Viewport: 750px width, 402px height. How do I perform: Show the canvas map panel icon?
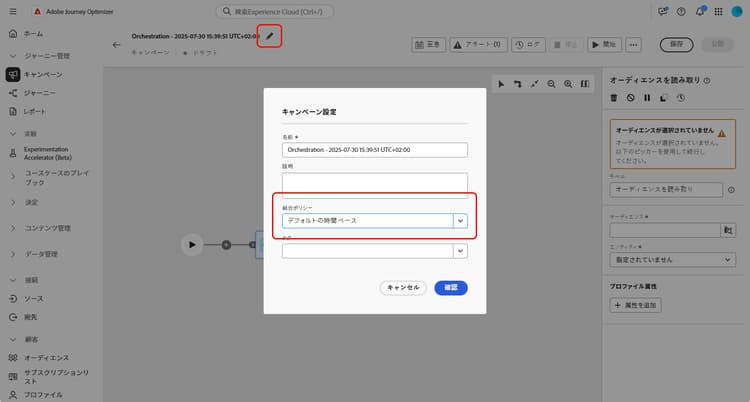pyautogui.click(x=585, y=84)
